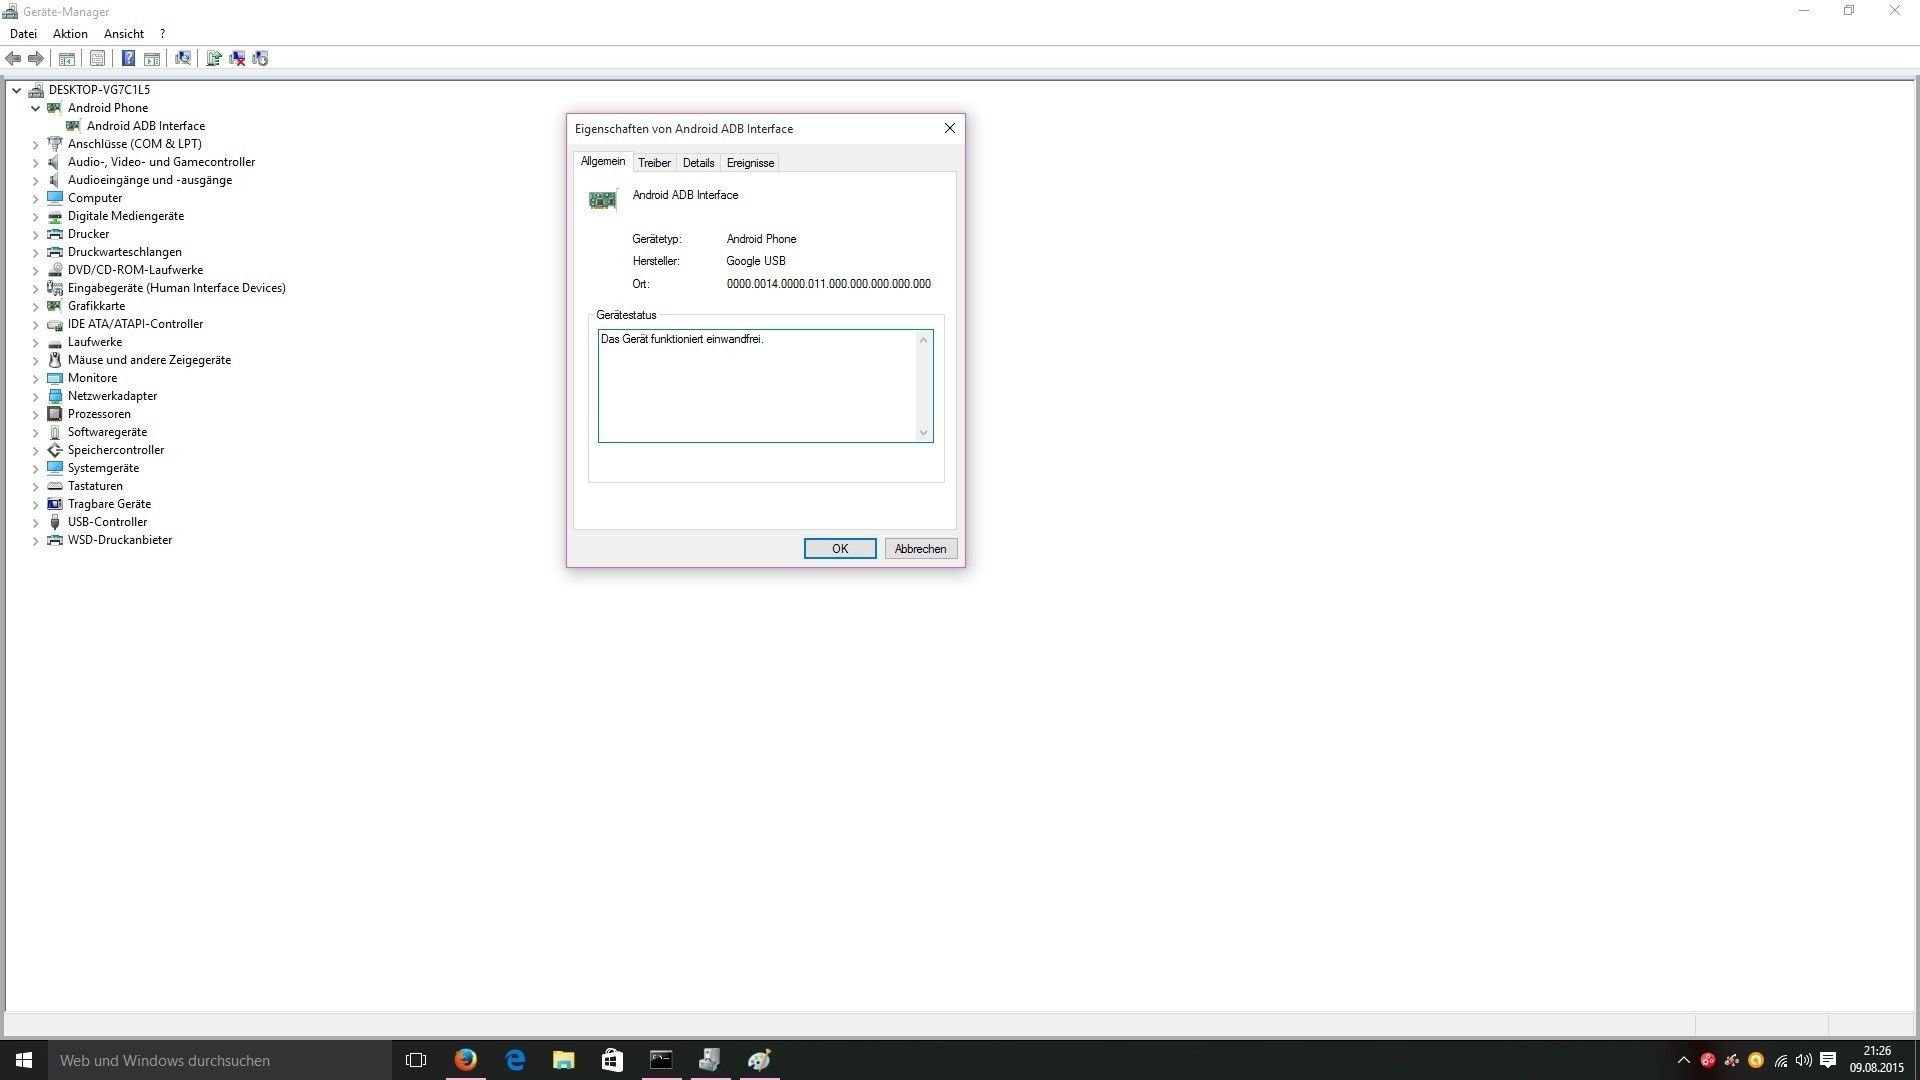
Task: Click the blue Help question-mark icon
Action: click(128, 59)
